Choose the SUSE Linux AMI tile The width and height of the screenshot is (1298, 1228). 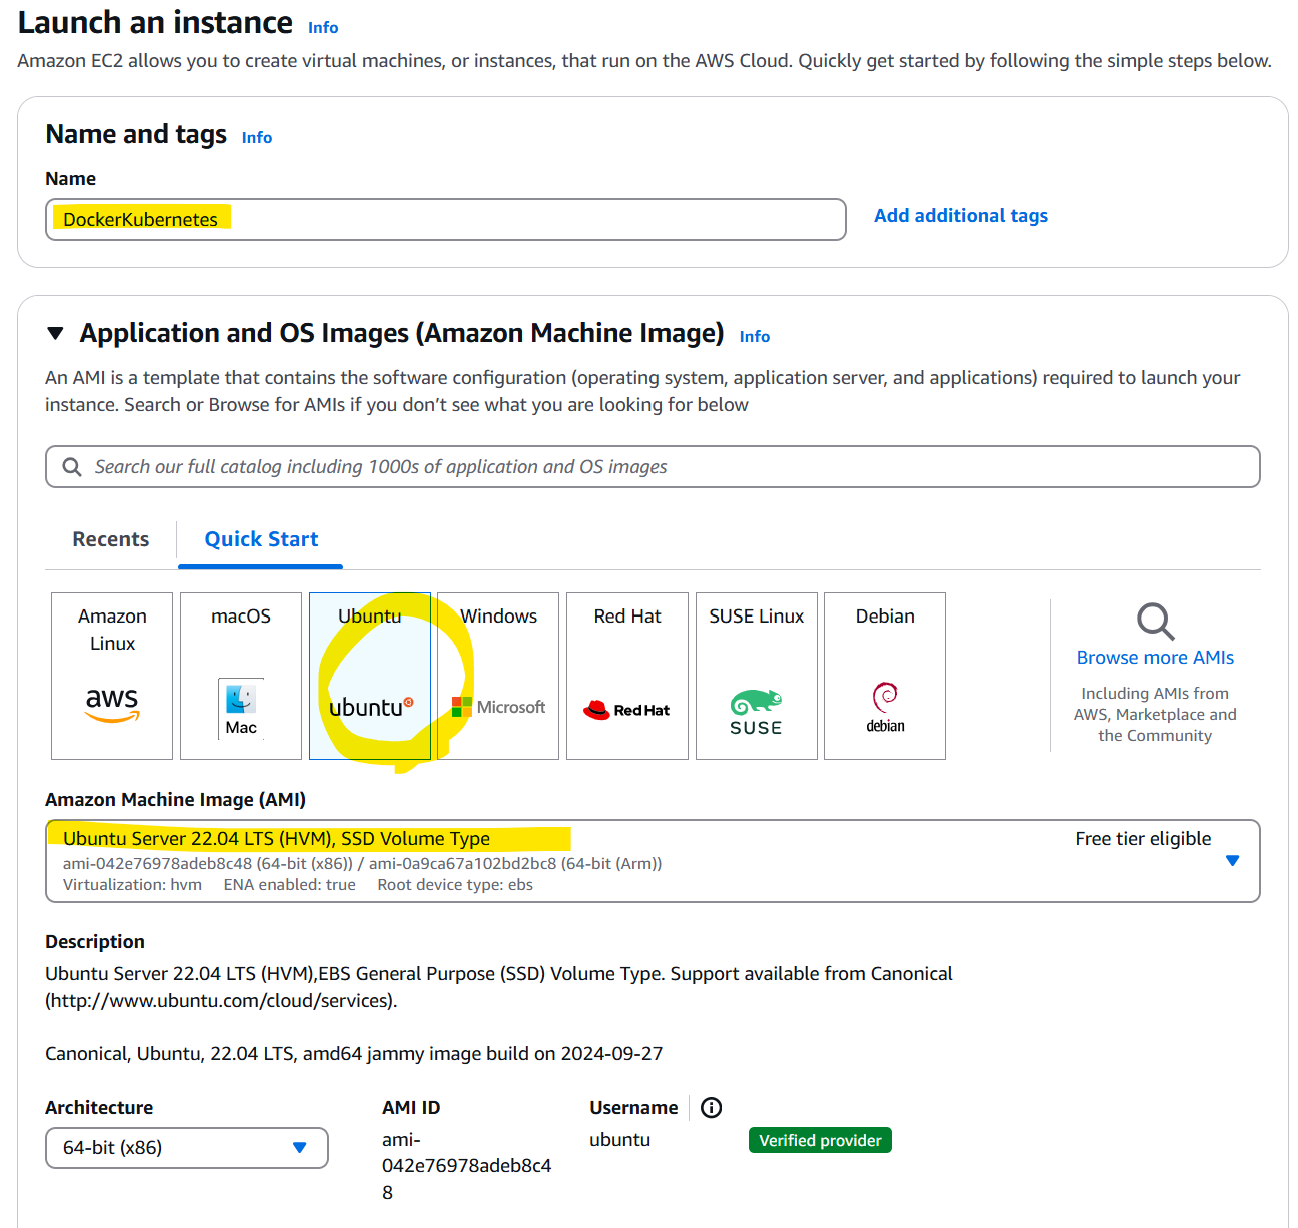757,676
